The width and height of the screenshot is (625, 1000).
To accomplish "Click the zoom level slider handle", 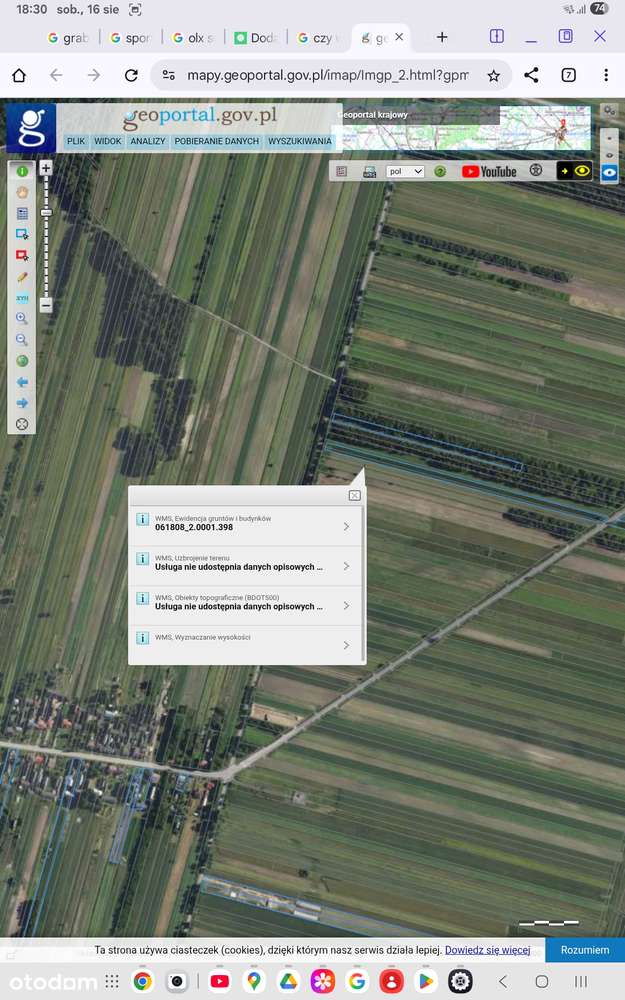I will [x=46, y=212].
